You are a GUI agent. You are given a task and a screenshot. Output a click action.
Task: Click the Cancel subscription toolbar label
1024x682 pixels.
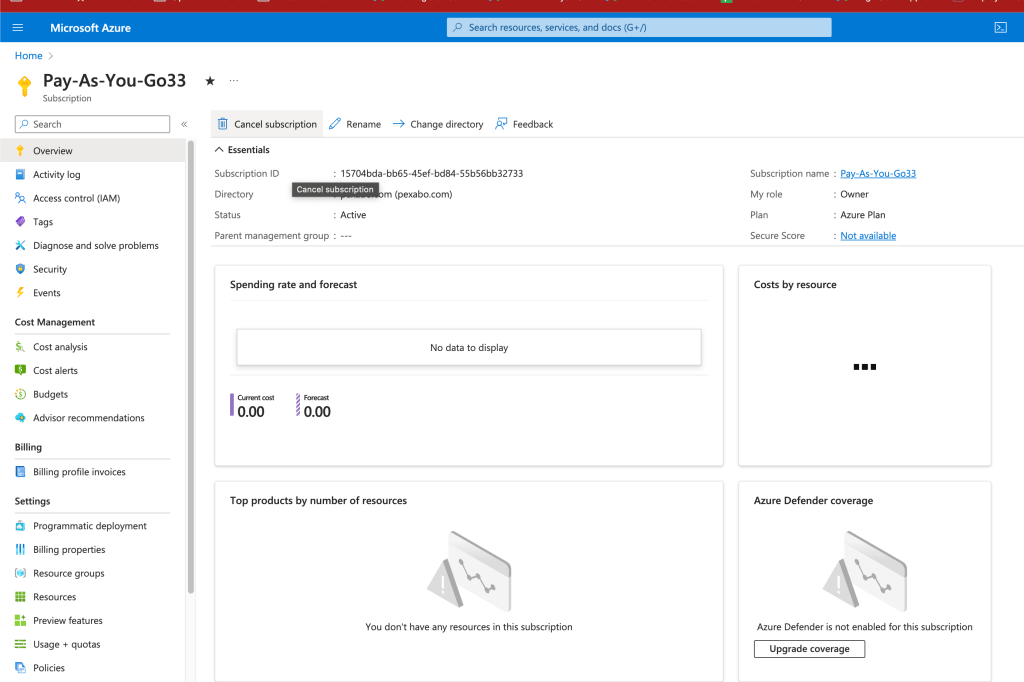(x=276, y=124)
